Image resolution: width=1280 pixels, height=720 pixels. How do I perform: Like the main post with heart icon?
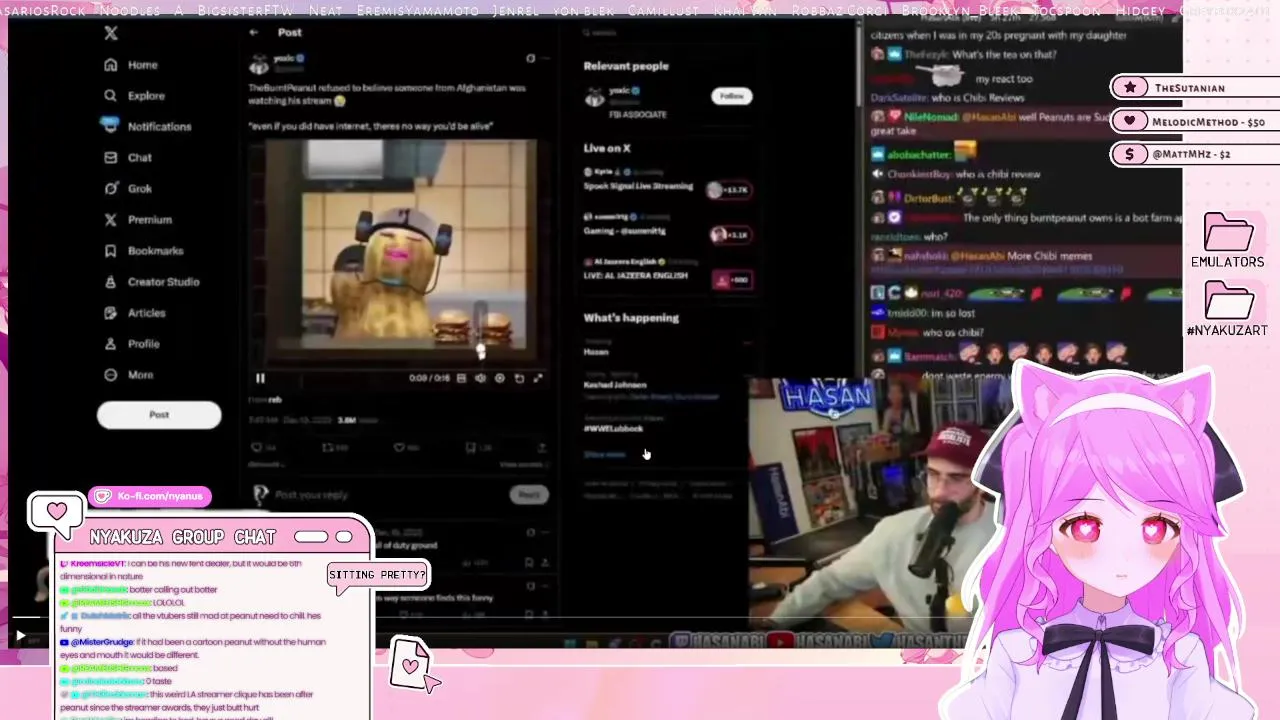[x=399, y=448]
